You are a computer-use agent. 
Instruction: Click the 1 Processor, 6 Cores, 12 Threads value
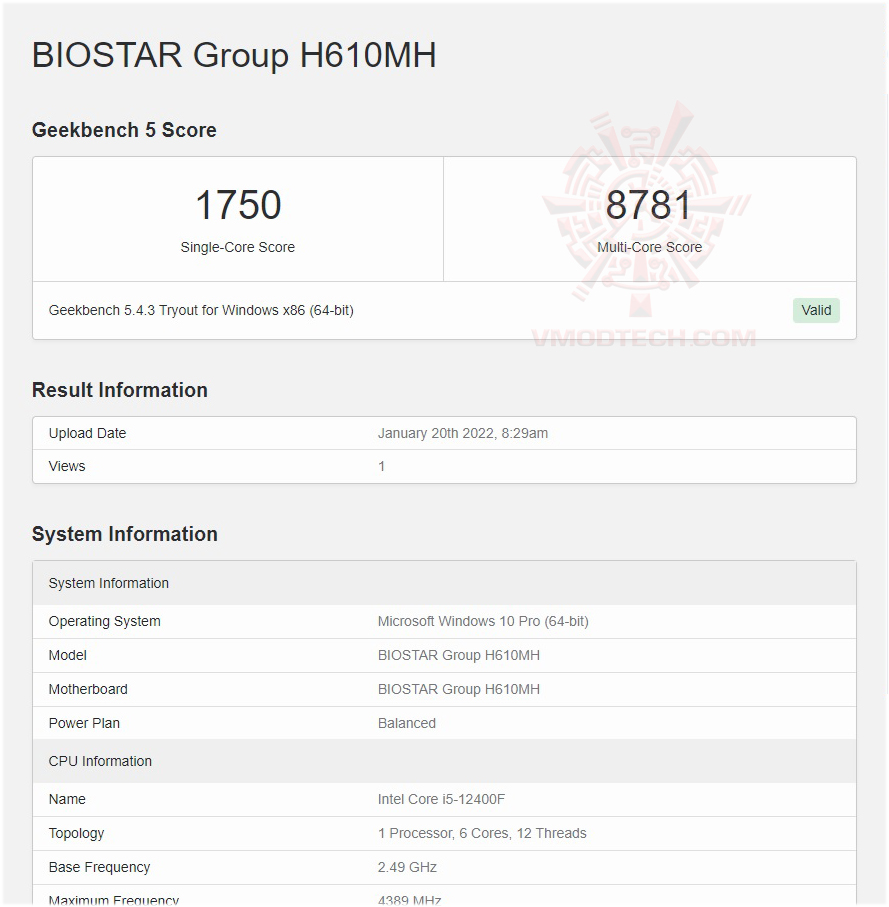pos(482,834)
